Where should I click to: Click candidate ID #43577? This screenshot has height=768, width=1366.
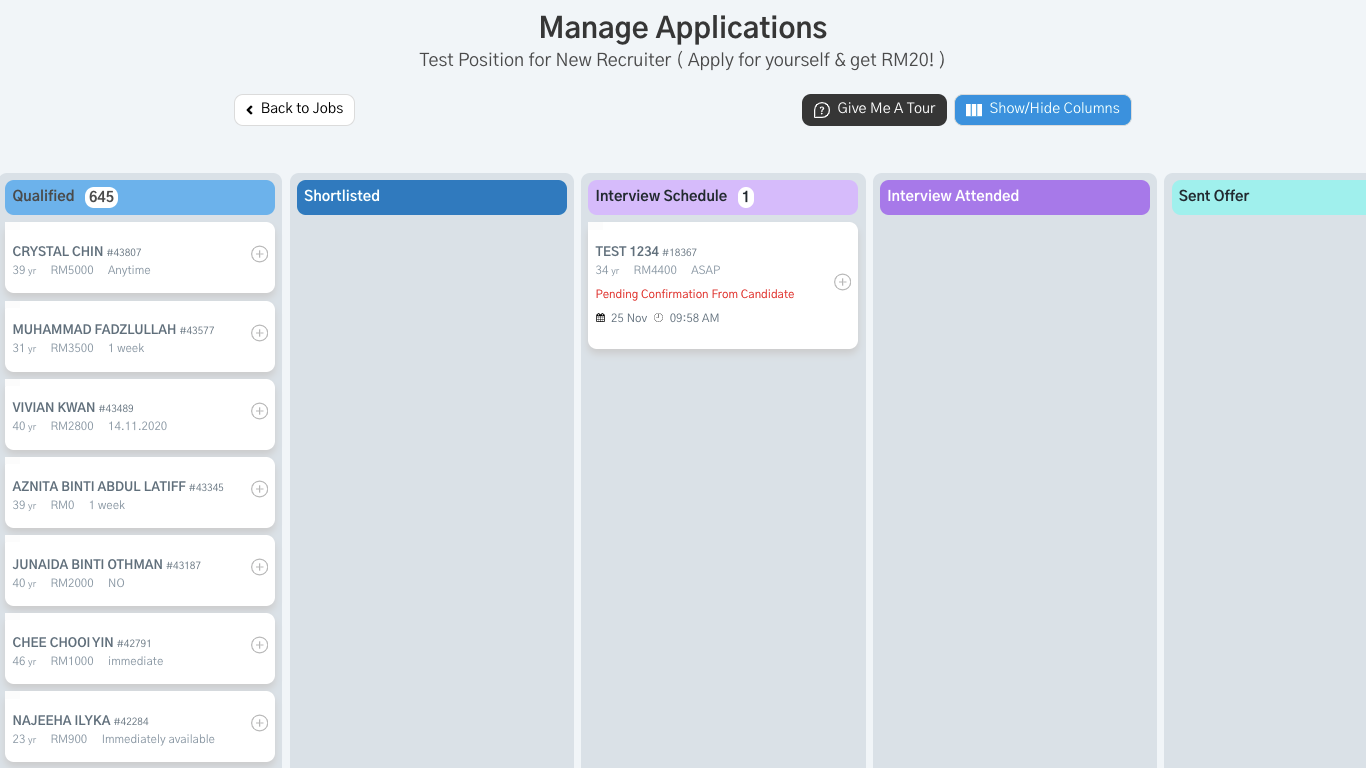click(197, 331)
